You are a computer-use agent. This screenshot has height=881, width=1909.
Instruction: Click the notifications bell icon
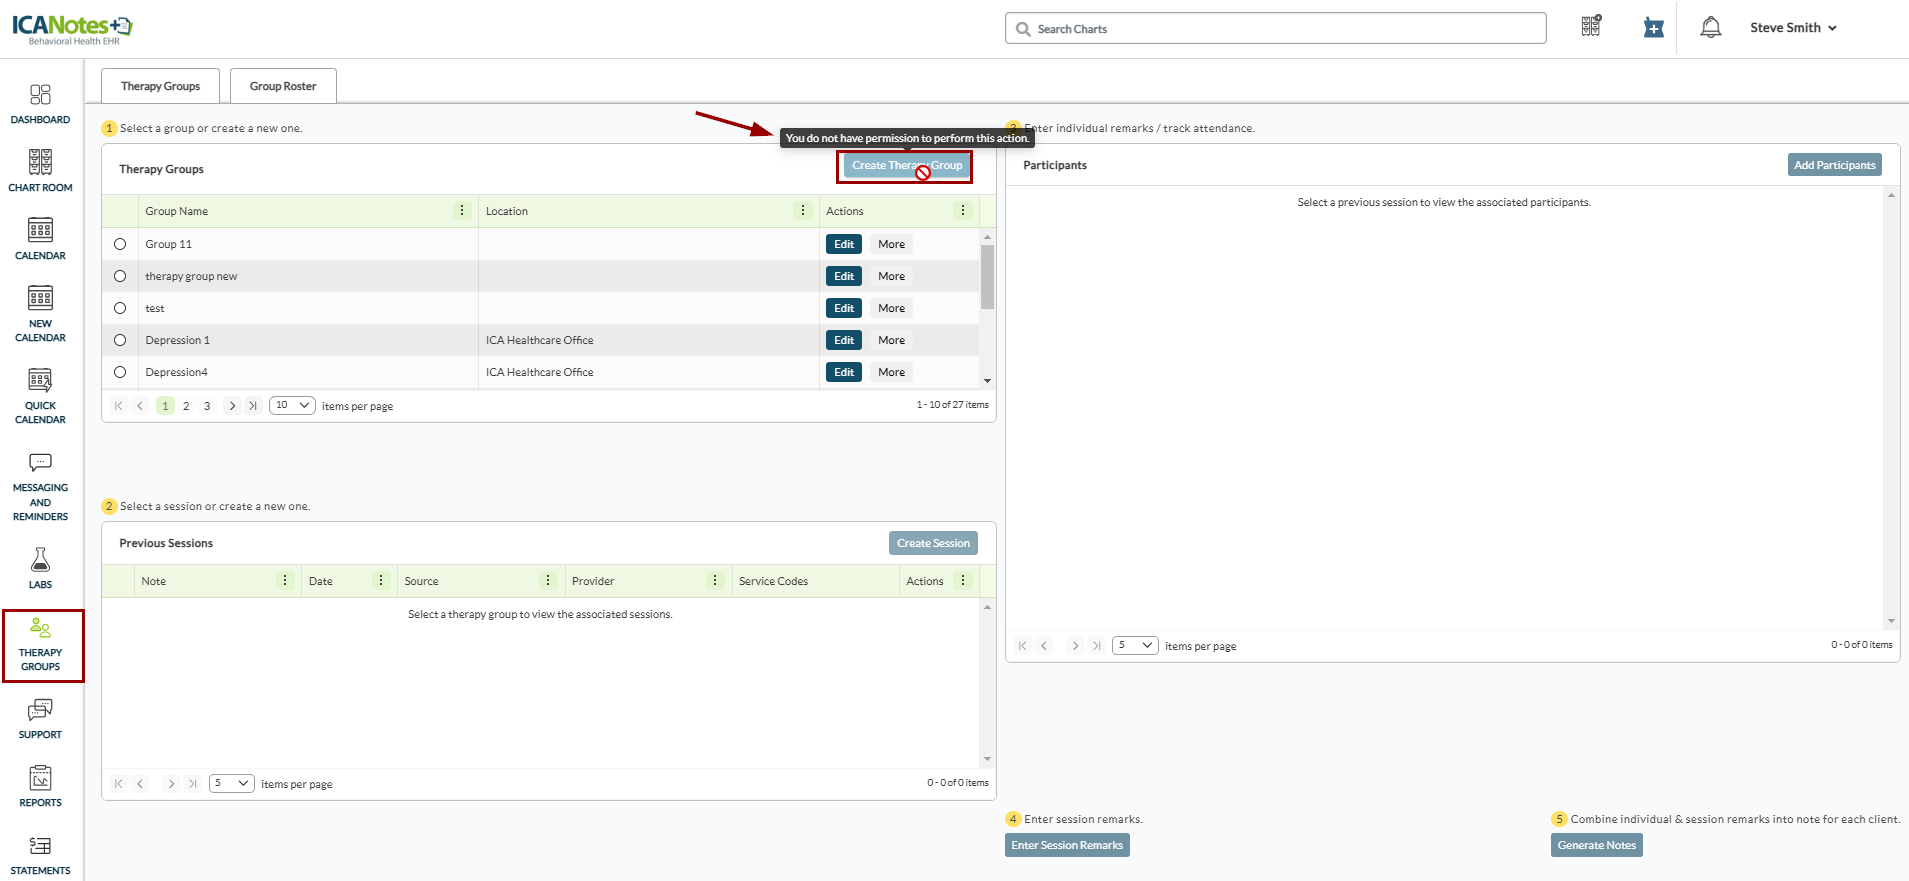pyautogui.click(x=1710, y=28)
